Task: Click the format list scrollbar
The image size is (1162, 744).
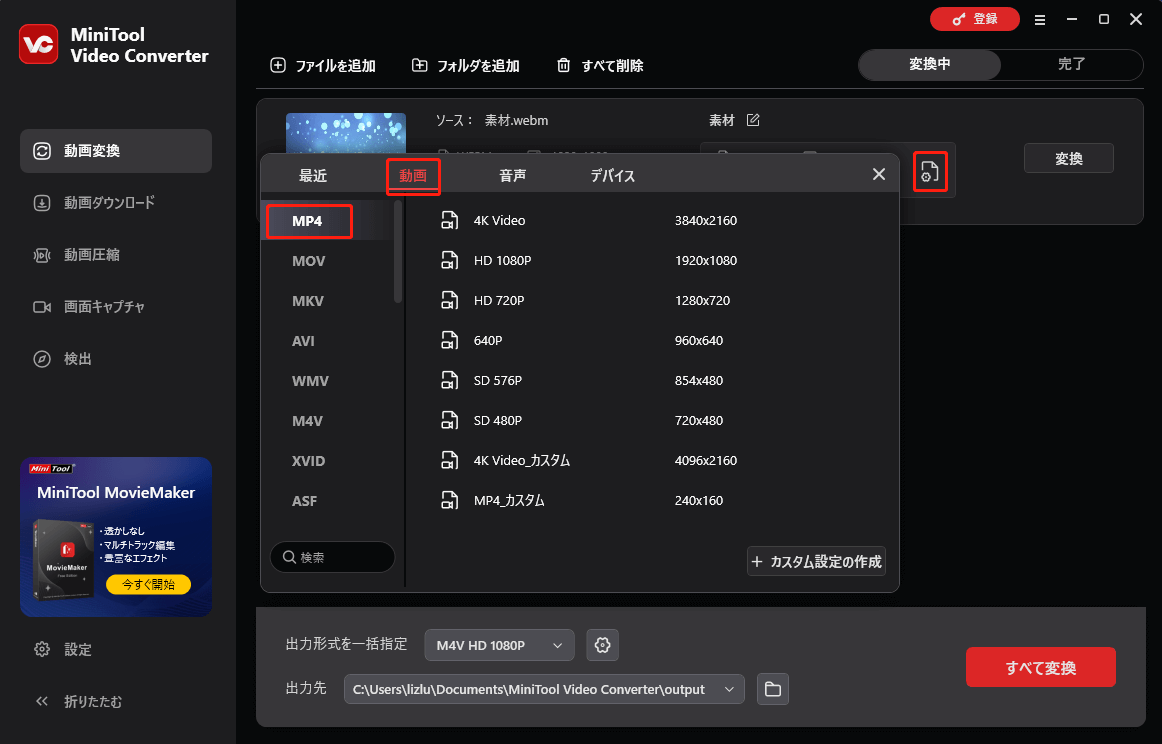Action: point(398,252)
